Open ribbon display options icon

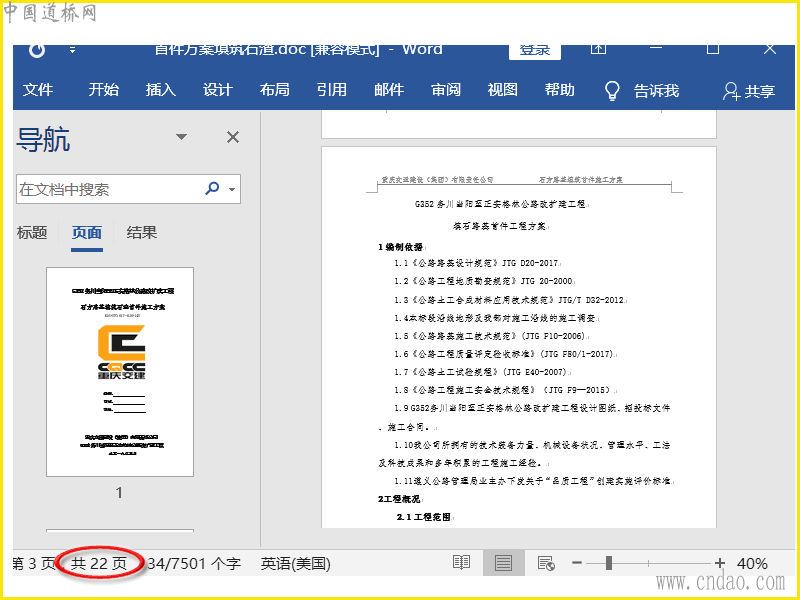[598, 49]
